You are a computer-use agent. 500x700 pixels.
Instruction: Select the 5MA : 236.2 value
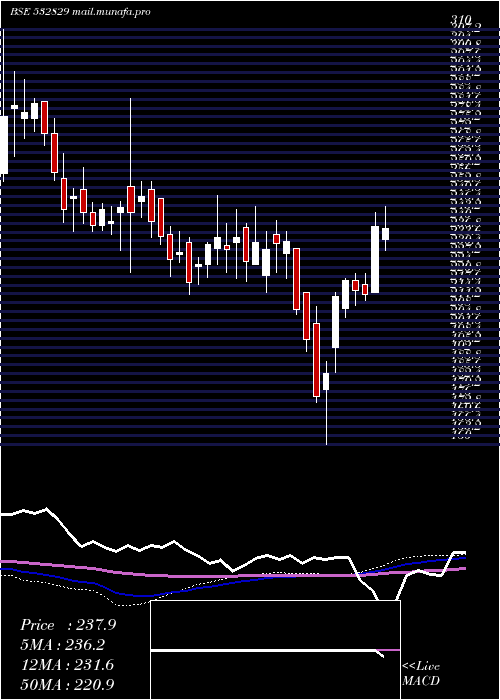[x=64, y=645]
